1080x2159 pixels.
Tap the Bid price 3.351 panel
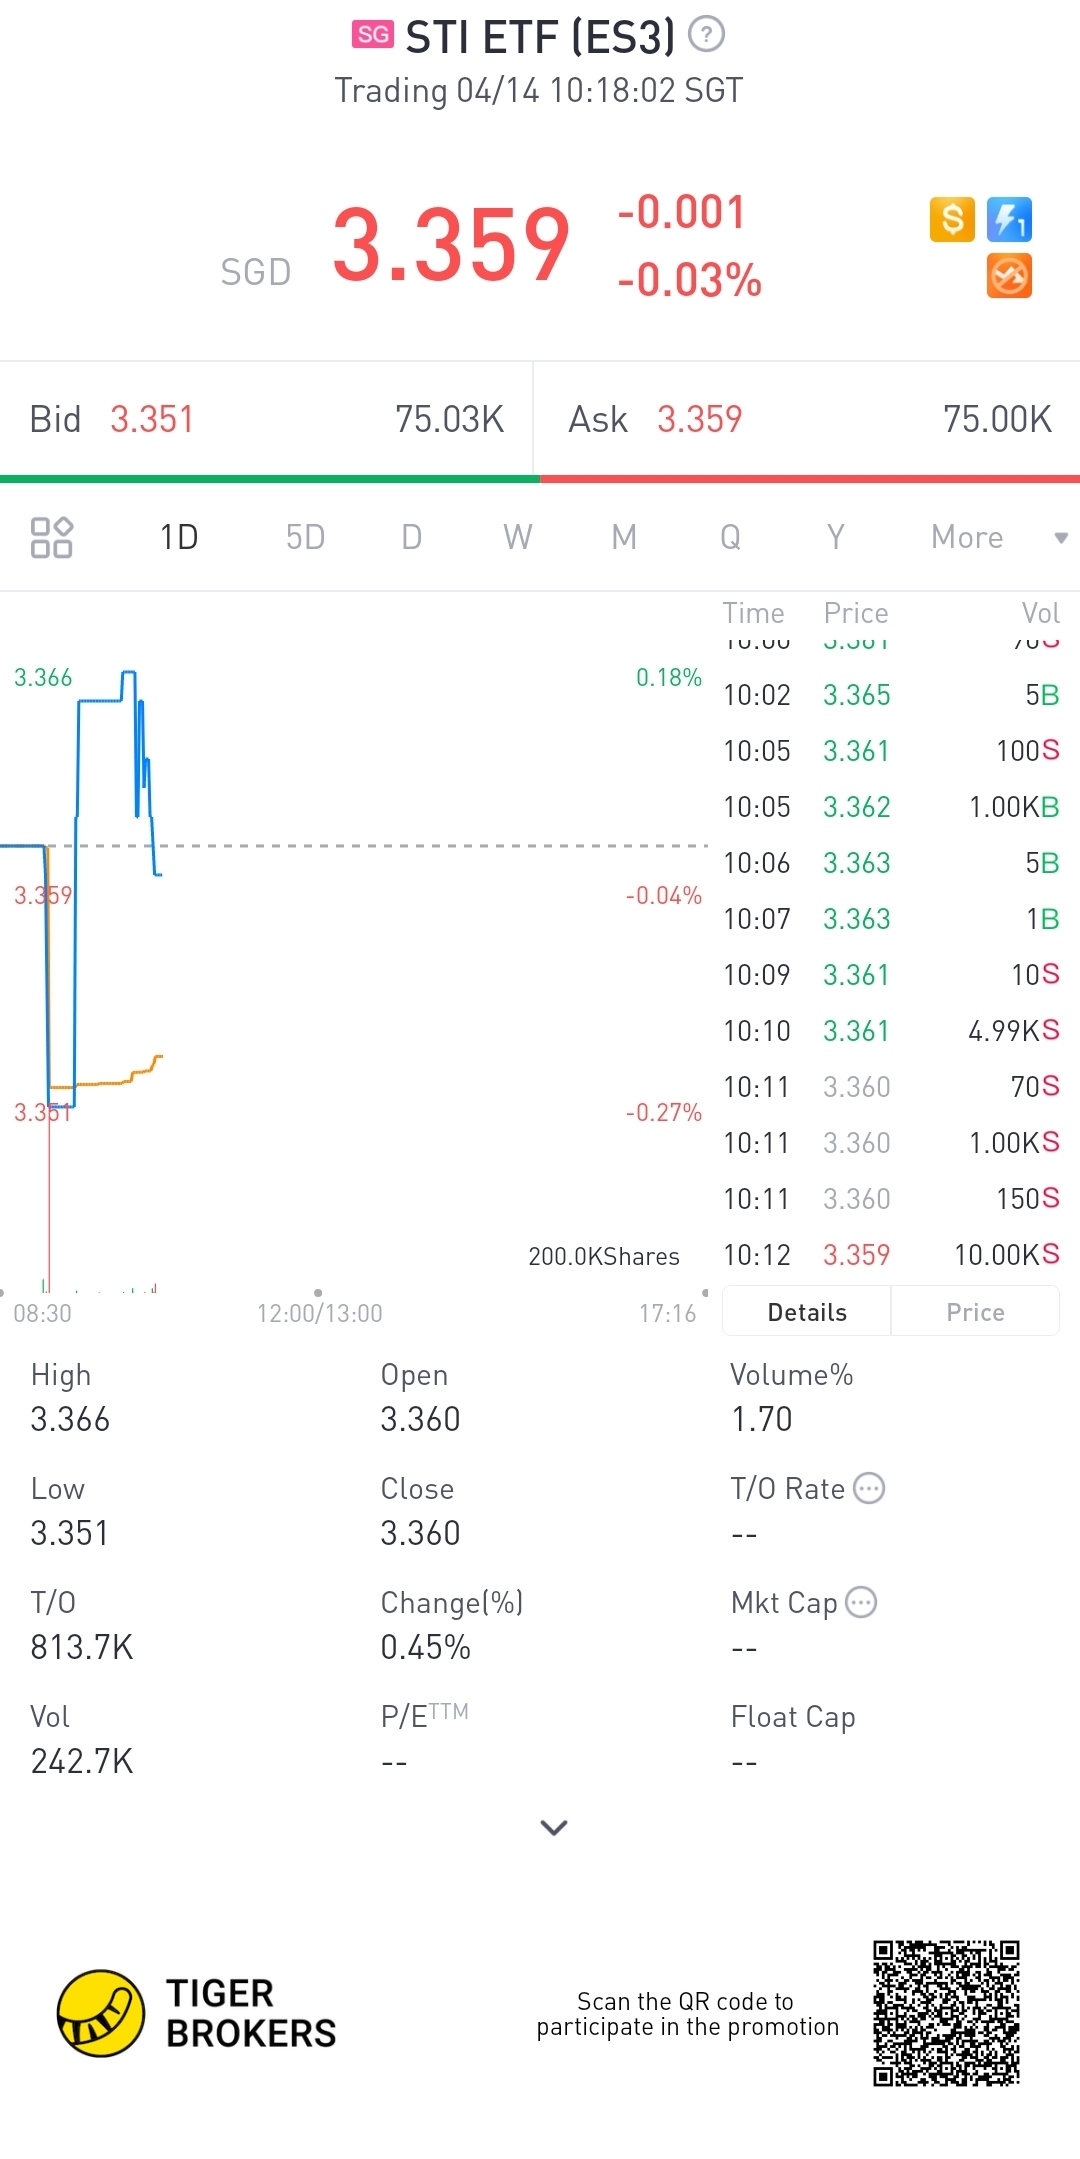click(x=266, y=419)
